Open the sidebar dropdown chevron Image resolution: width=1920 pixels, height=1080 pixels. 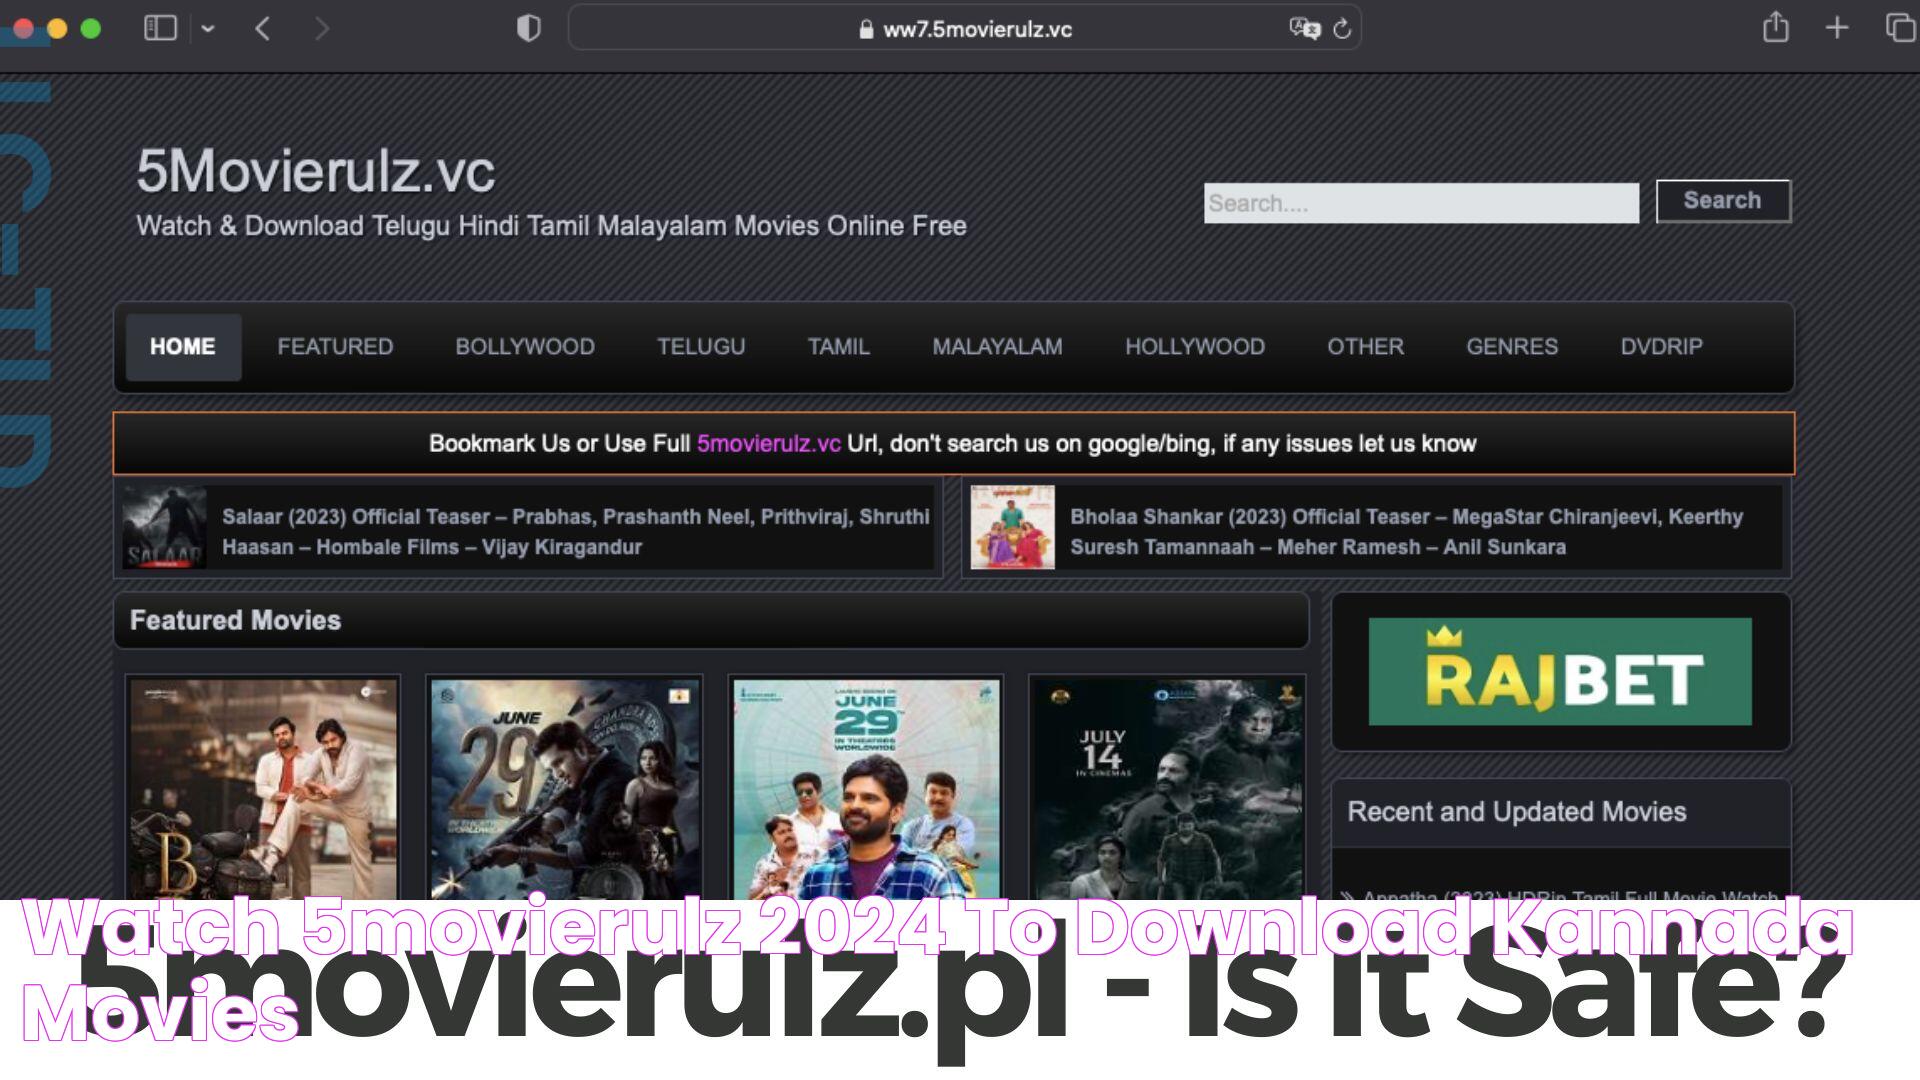point(208,29)
